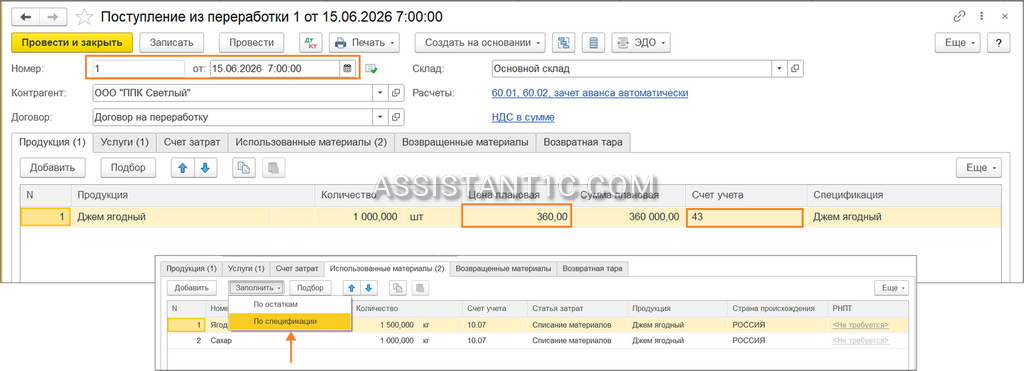Image resolution: width=1024 pixels, height=371 pixels.
Task: Open Склад item with square icon
Action: click(795, 68)
